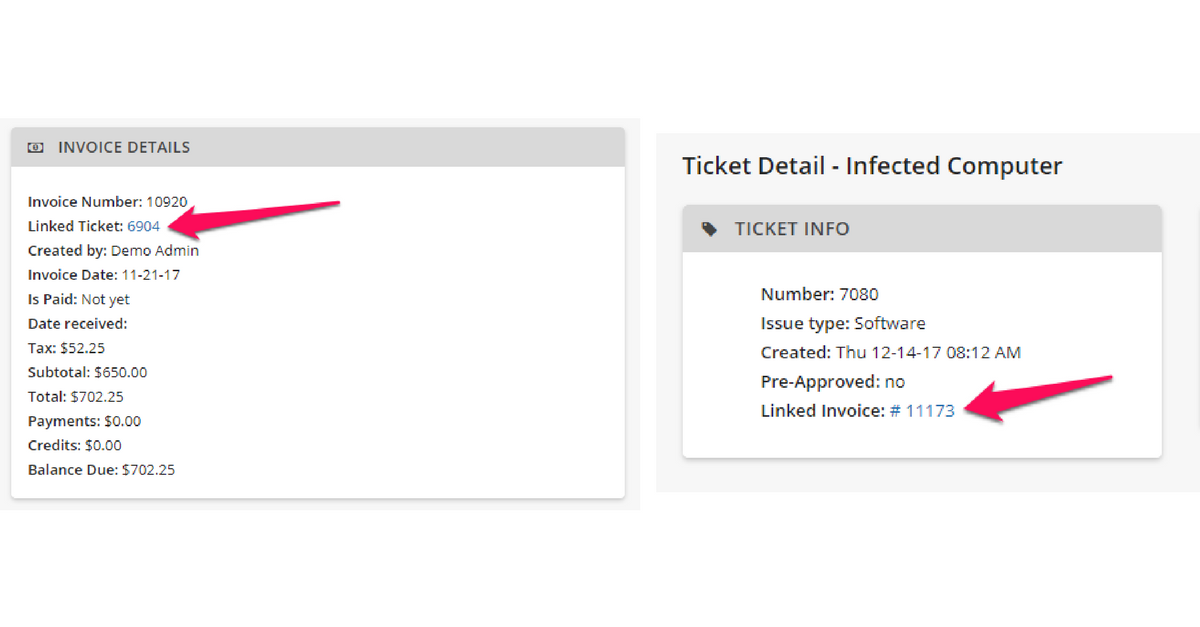This screenshot has width=1200, height=627.
Task: Click the Date received field label
Action: tap(78, 323)
